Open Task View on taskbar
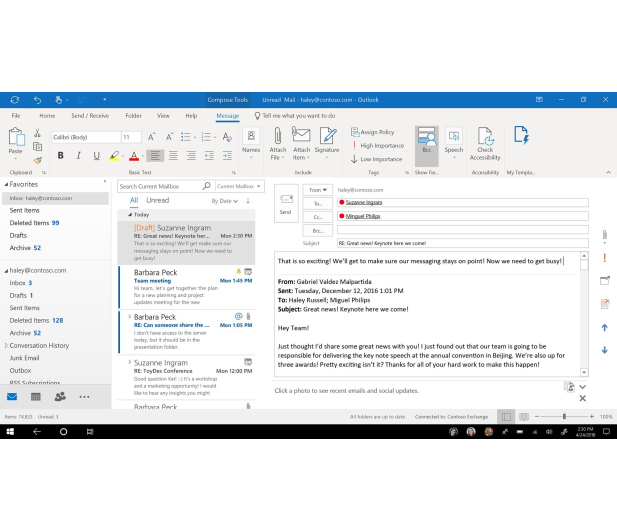Screen dimensions: 617x530 [x=90, y=432]
